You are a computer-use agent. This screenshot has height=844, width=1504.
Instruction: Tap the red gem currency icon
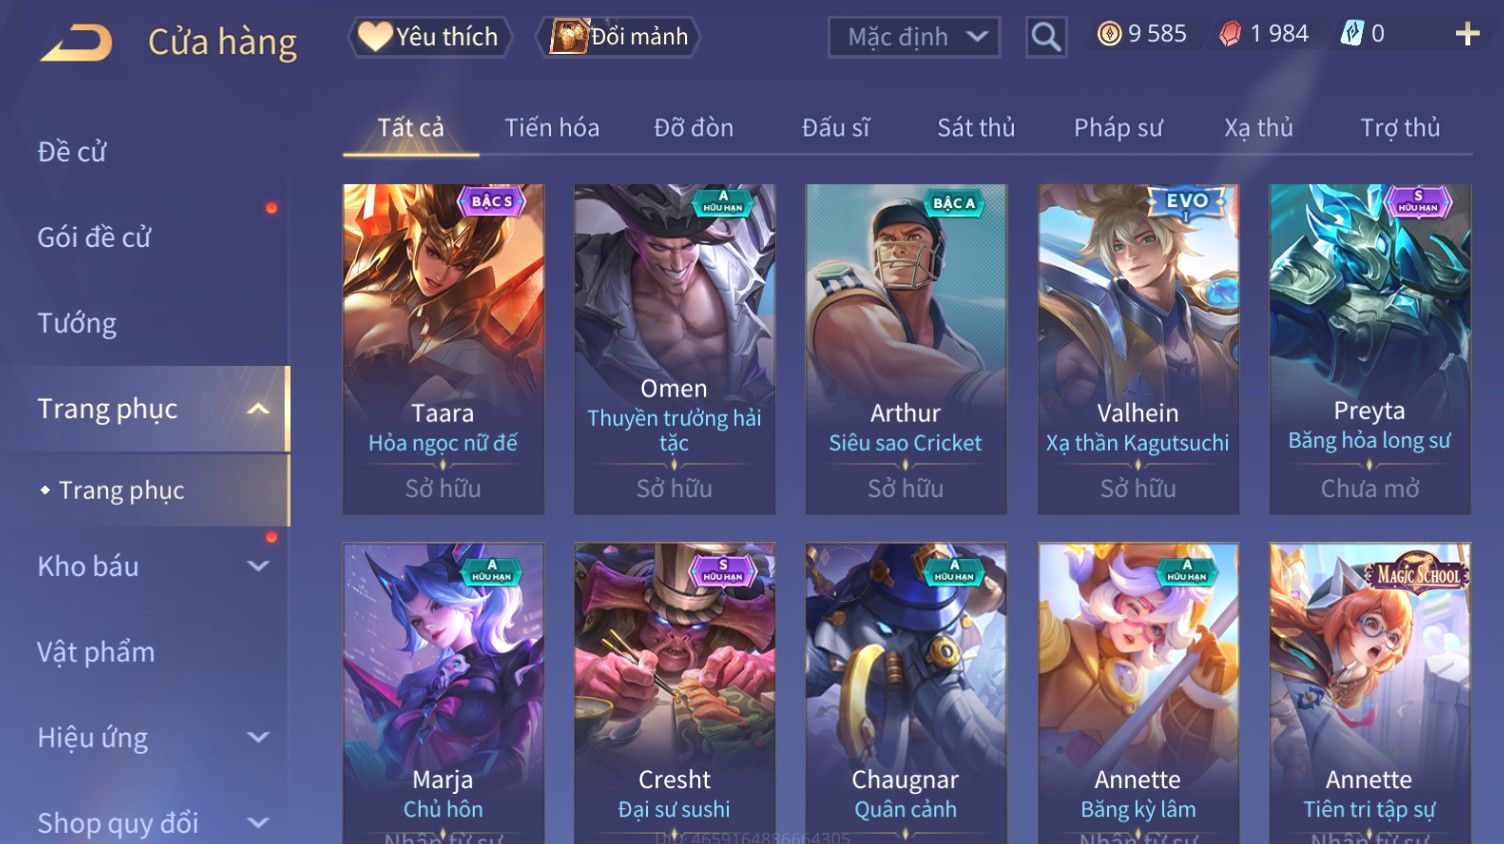point(1230,34)
